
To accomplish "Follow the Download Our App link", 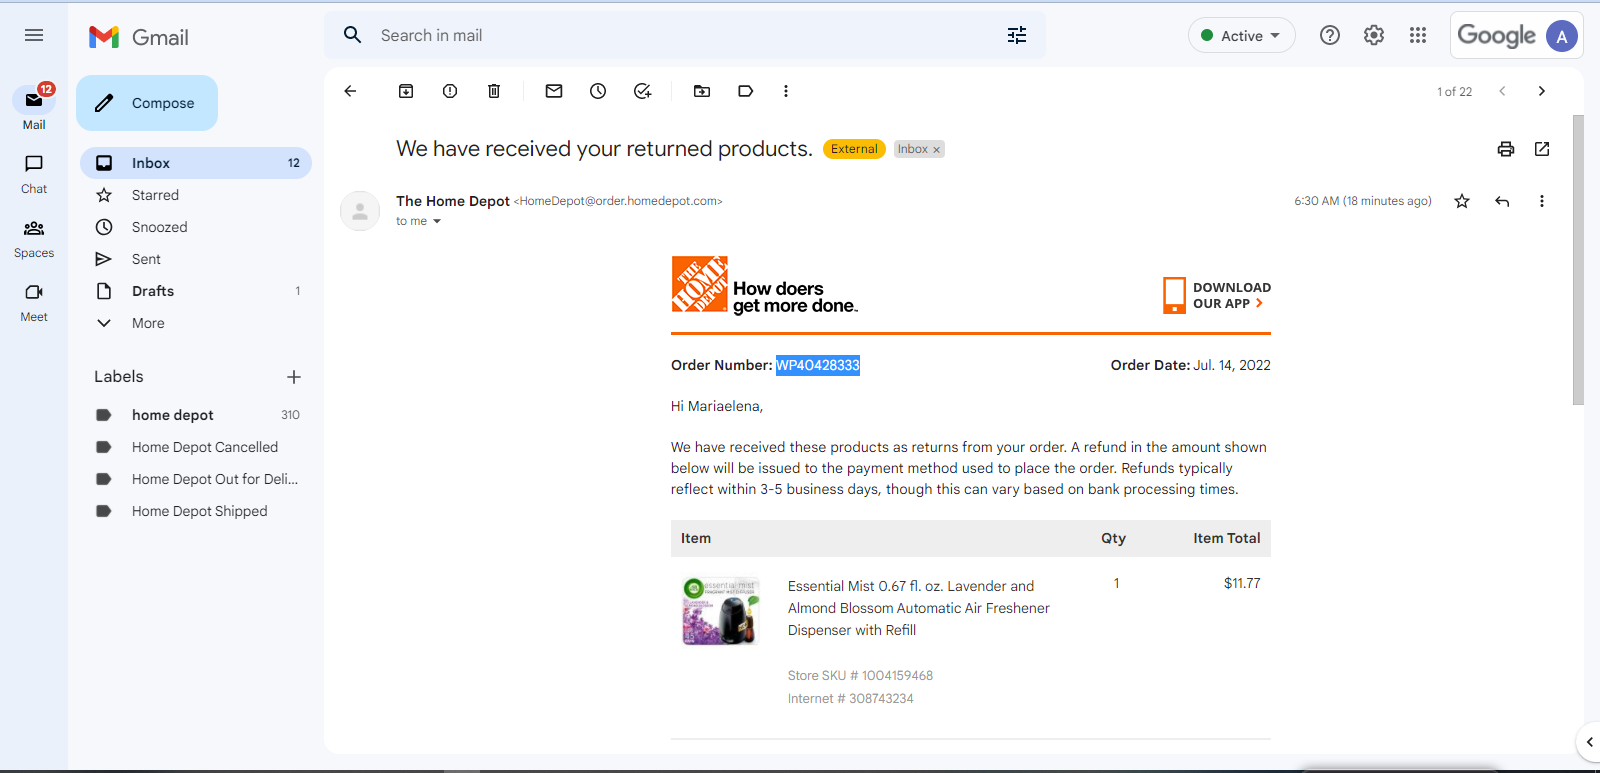I will click(1217, 295).
